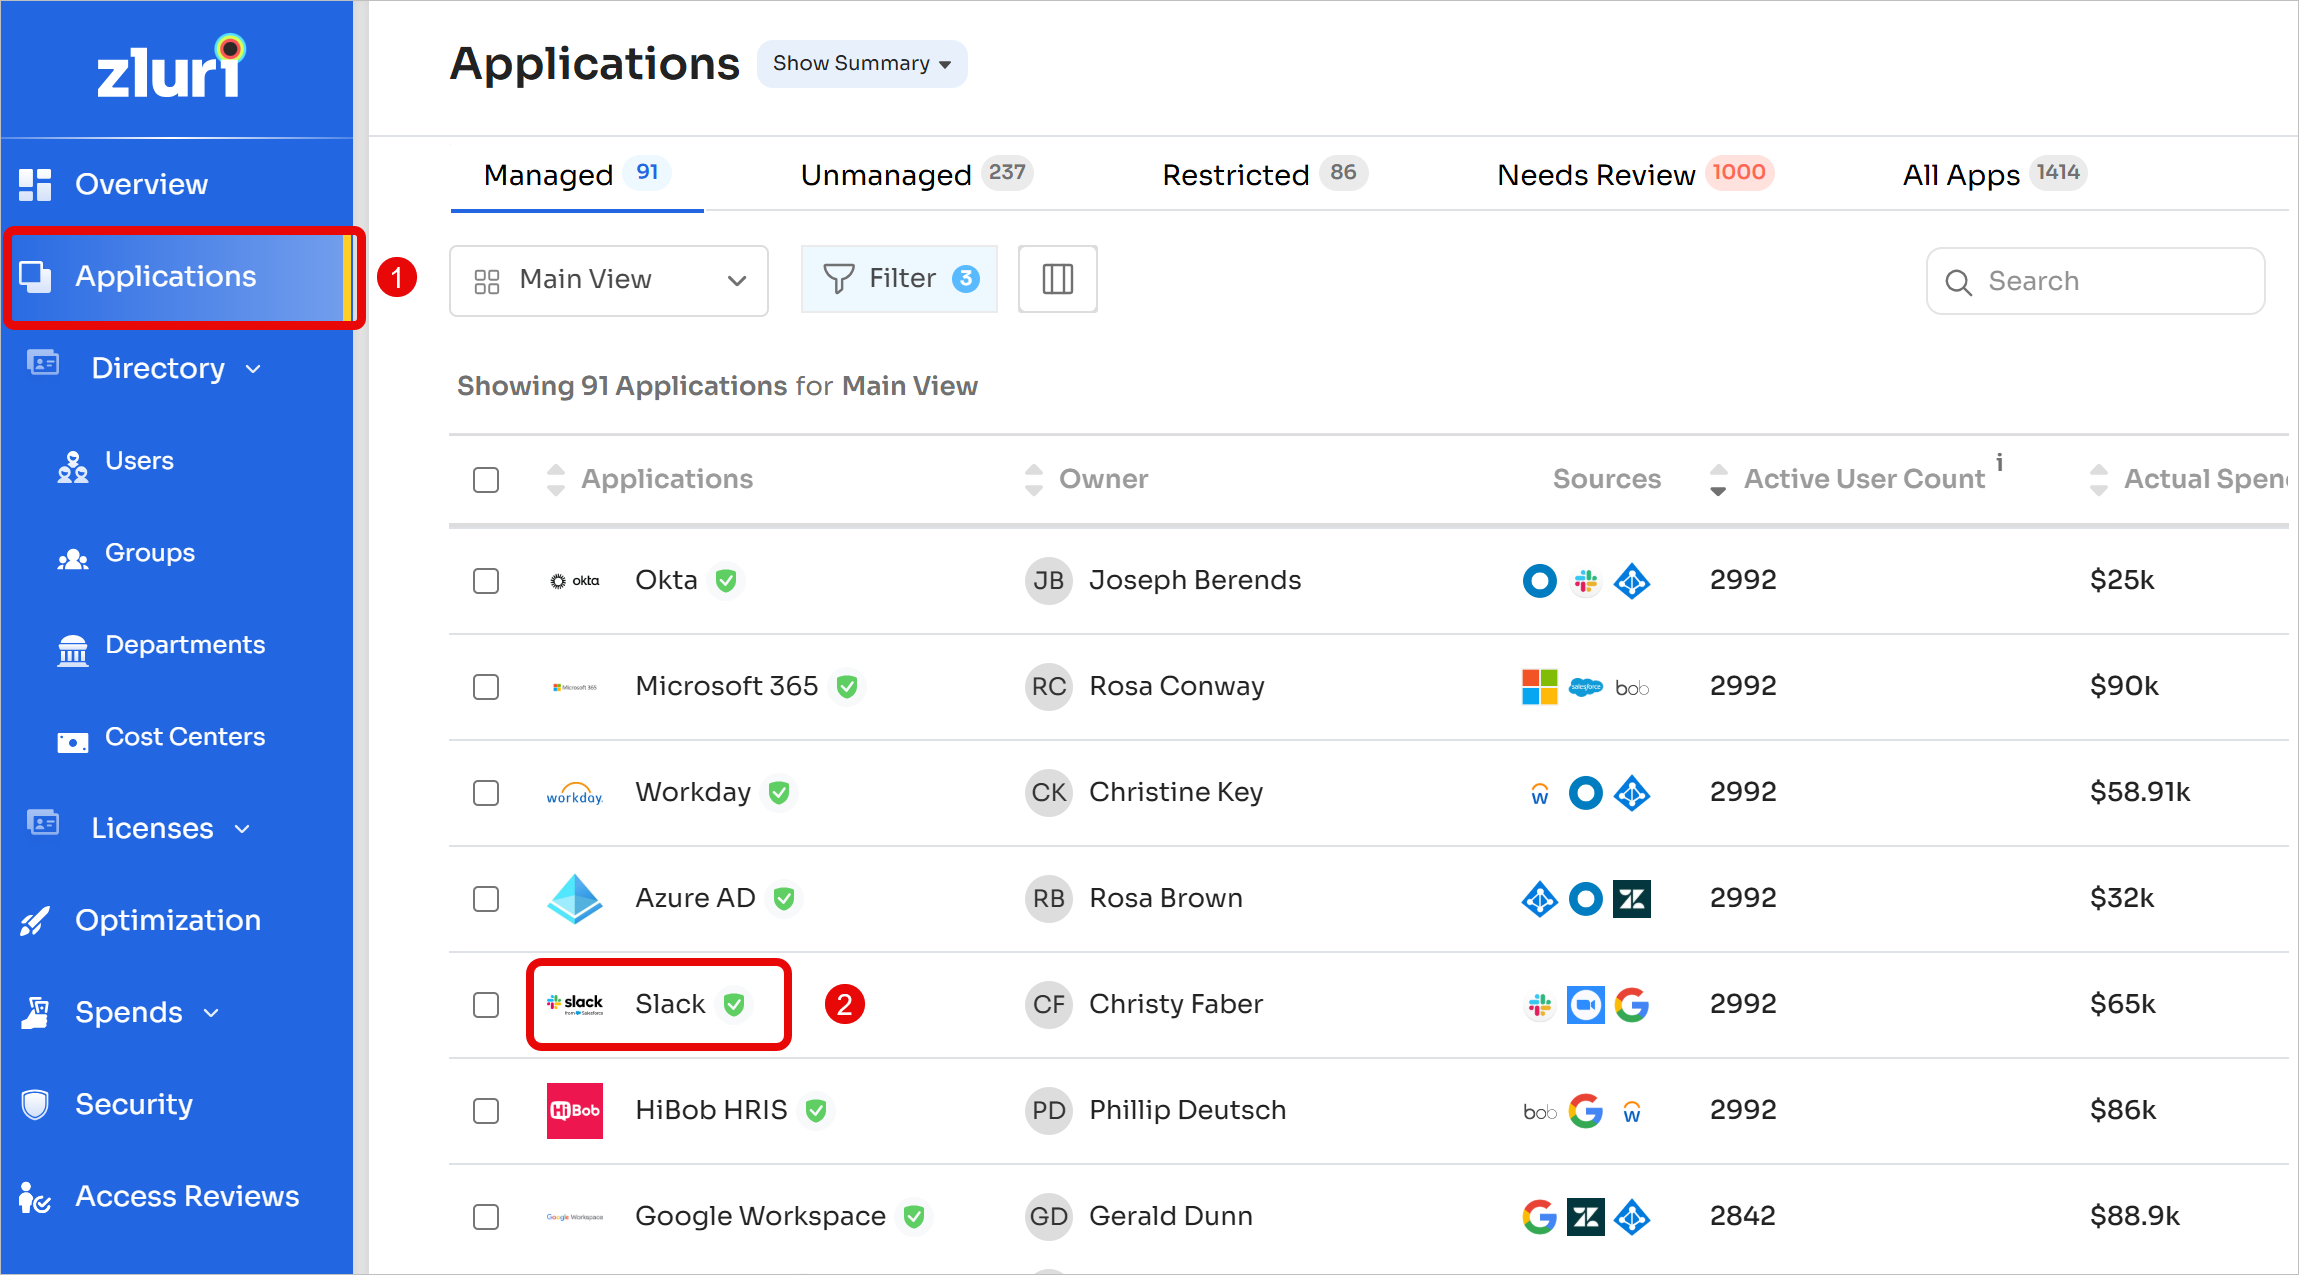Open the Main View dropdown

point(608,280)
